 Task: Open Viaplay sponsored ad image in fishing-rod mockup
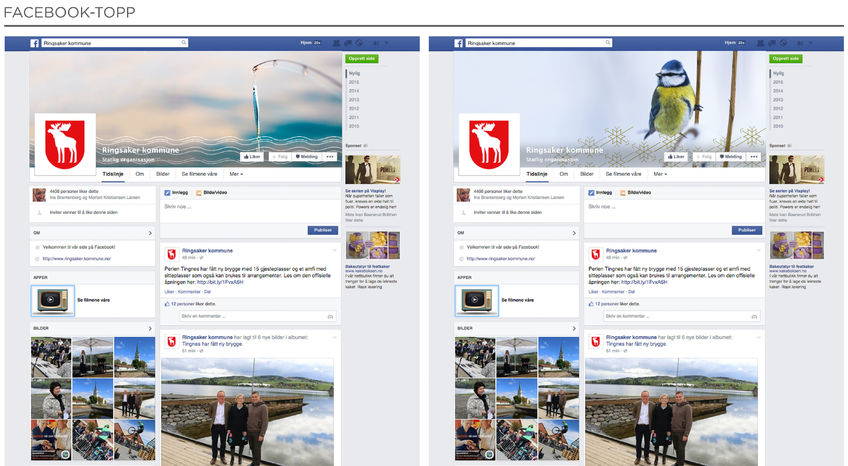pos(373,170)
